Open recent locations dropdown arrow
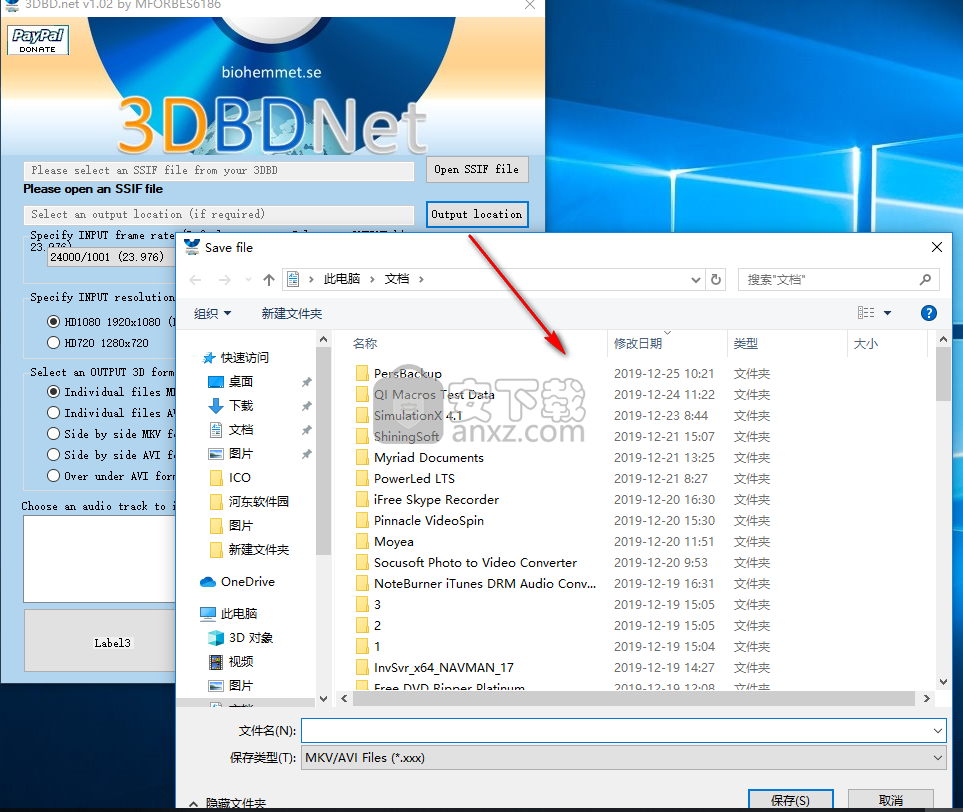The image size is (963, 812). (x=248, y=279)
